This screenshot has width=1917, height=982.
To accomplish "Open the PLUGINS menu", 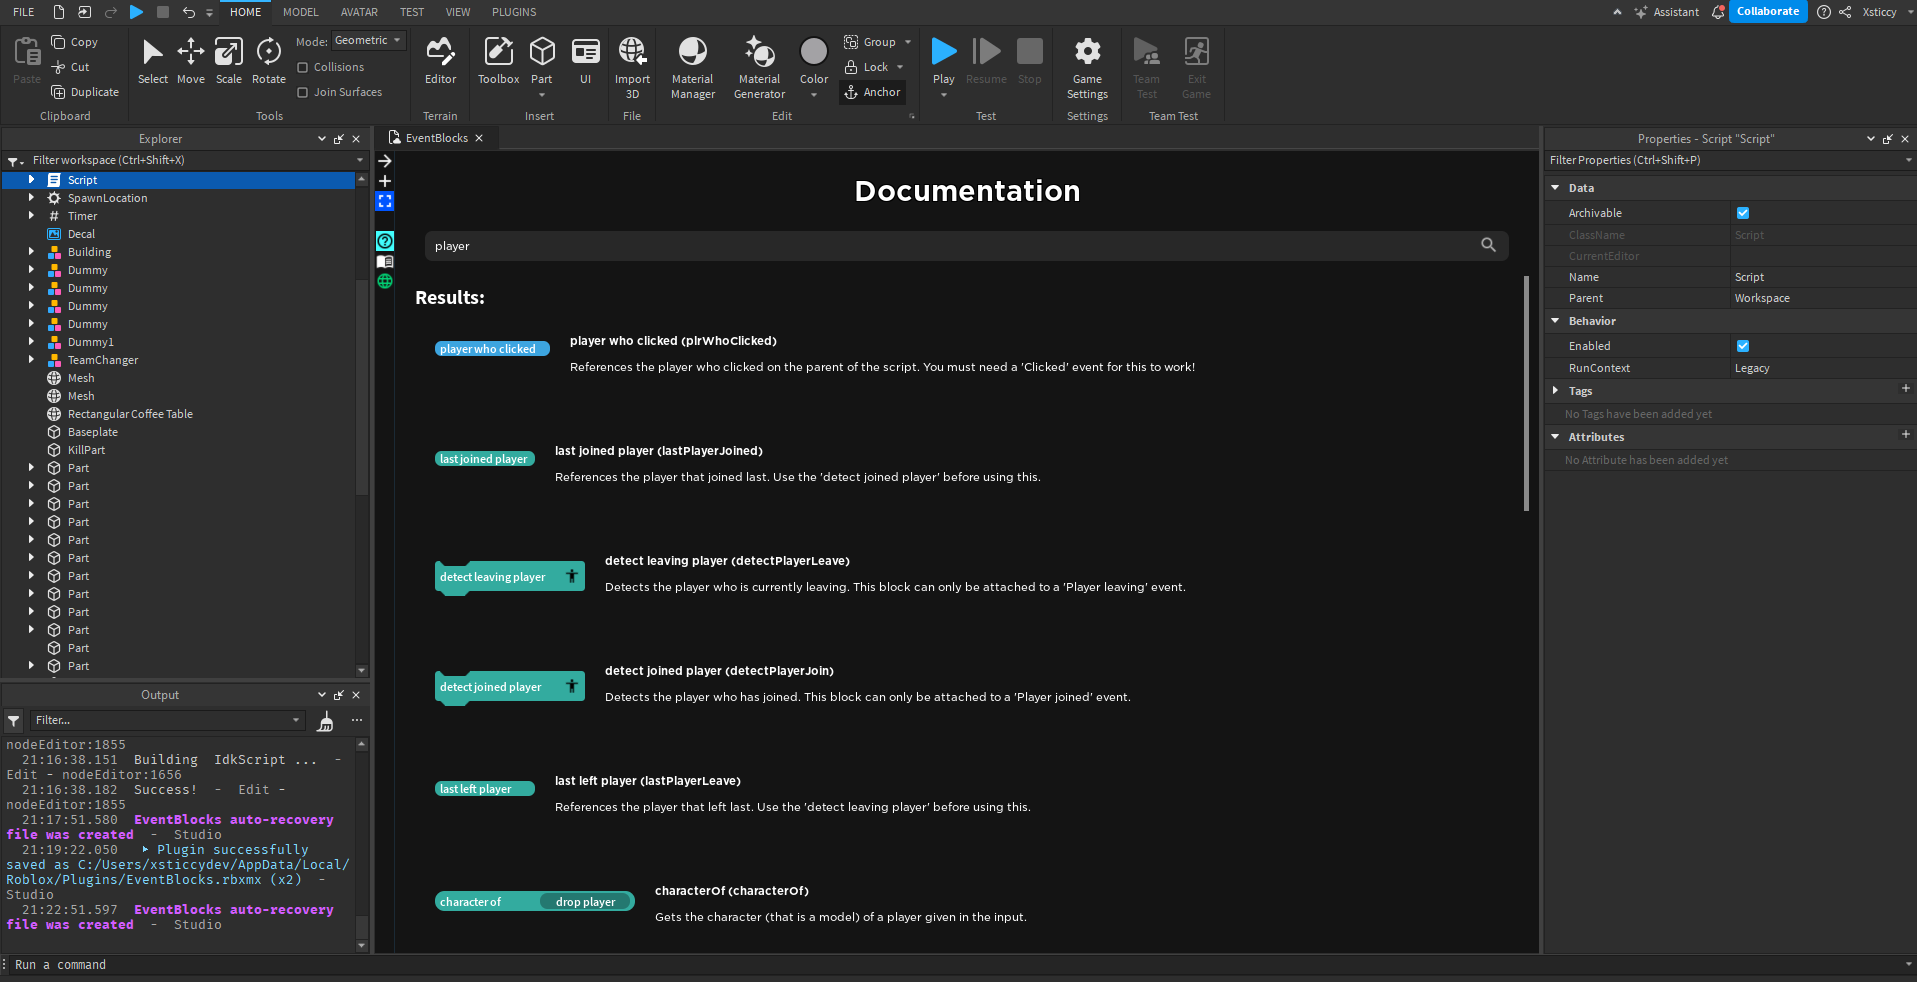I will (x=513, y=12).
